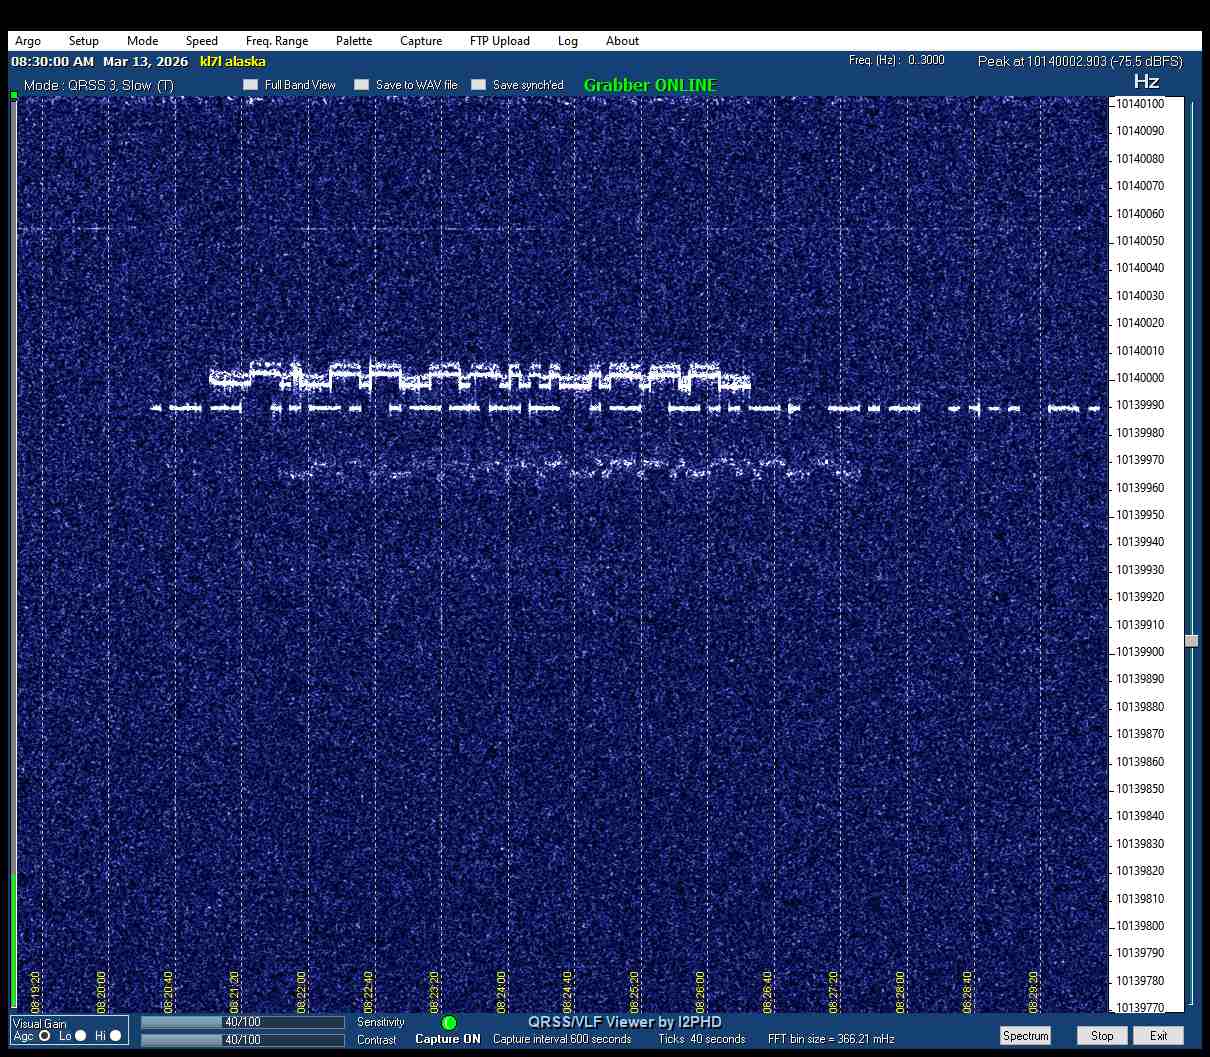Image resolution: width=1210 pixels, height=1057 pixels.
Task: Open the Palette menu
Action: click(354, 41)
